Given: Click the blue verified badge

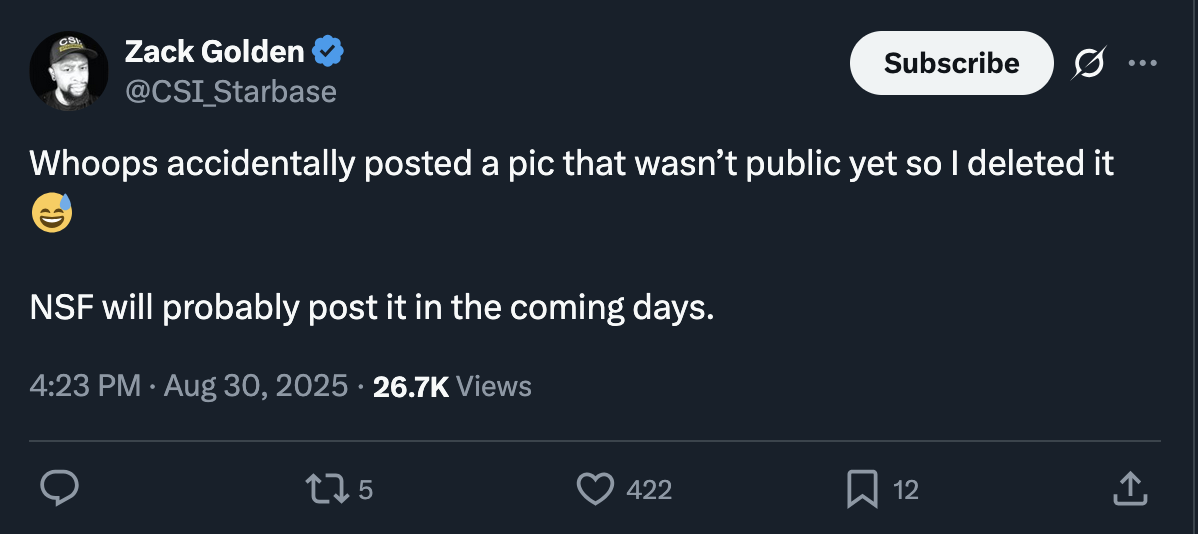Looking at the screenshot, I should pos(328,52).
